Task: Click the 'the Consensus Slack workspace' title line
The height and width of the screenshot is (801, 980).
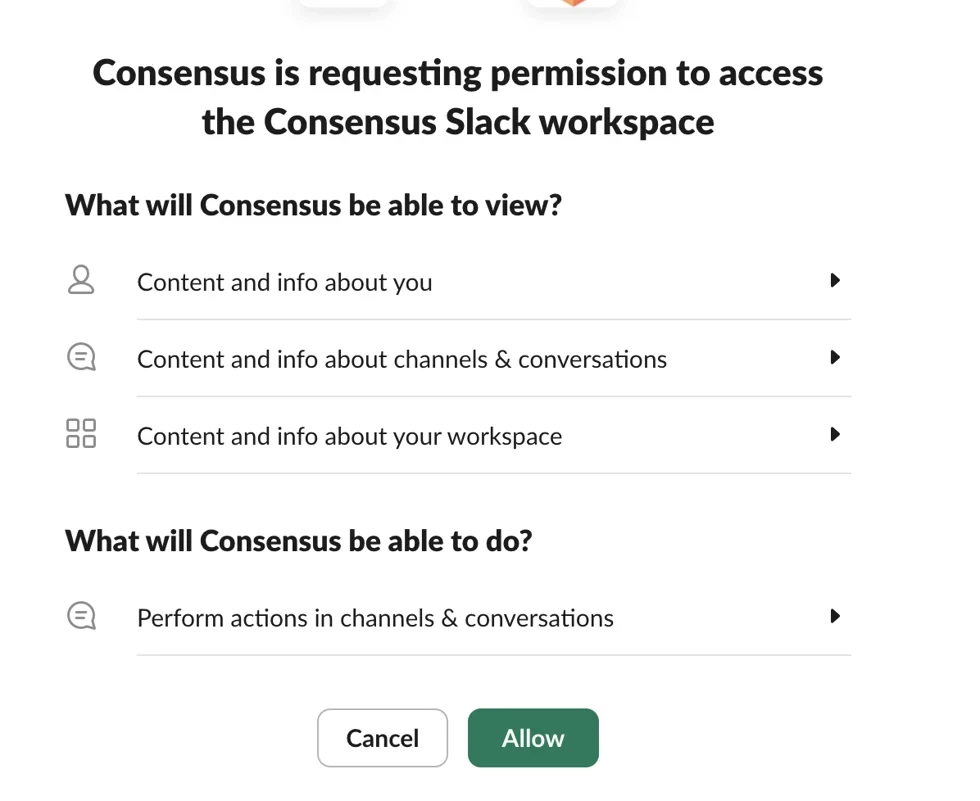Action: [x=458, y=122]
